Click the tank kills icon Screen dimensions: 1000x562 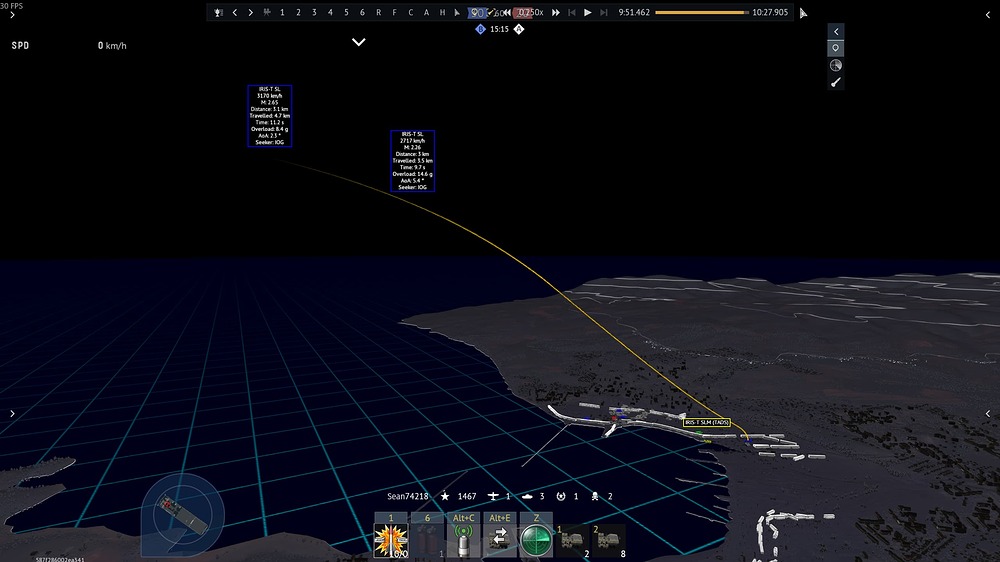tap(527, 496)
